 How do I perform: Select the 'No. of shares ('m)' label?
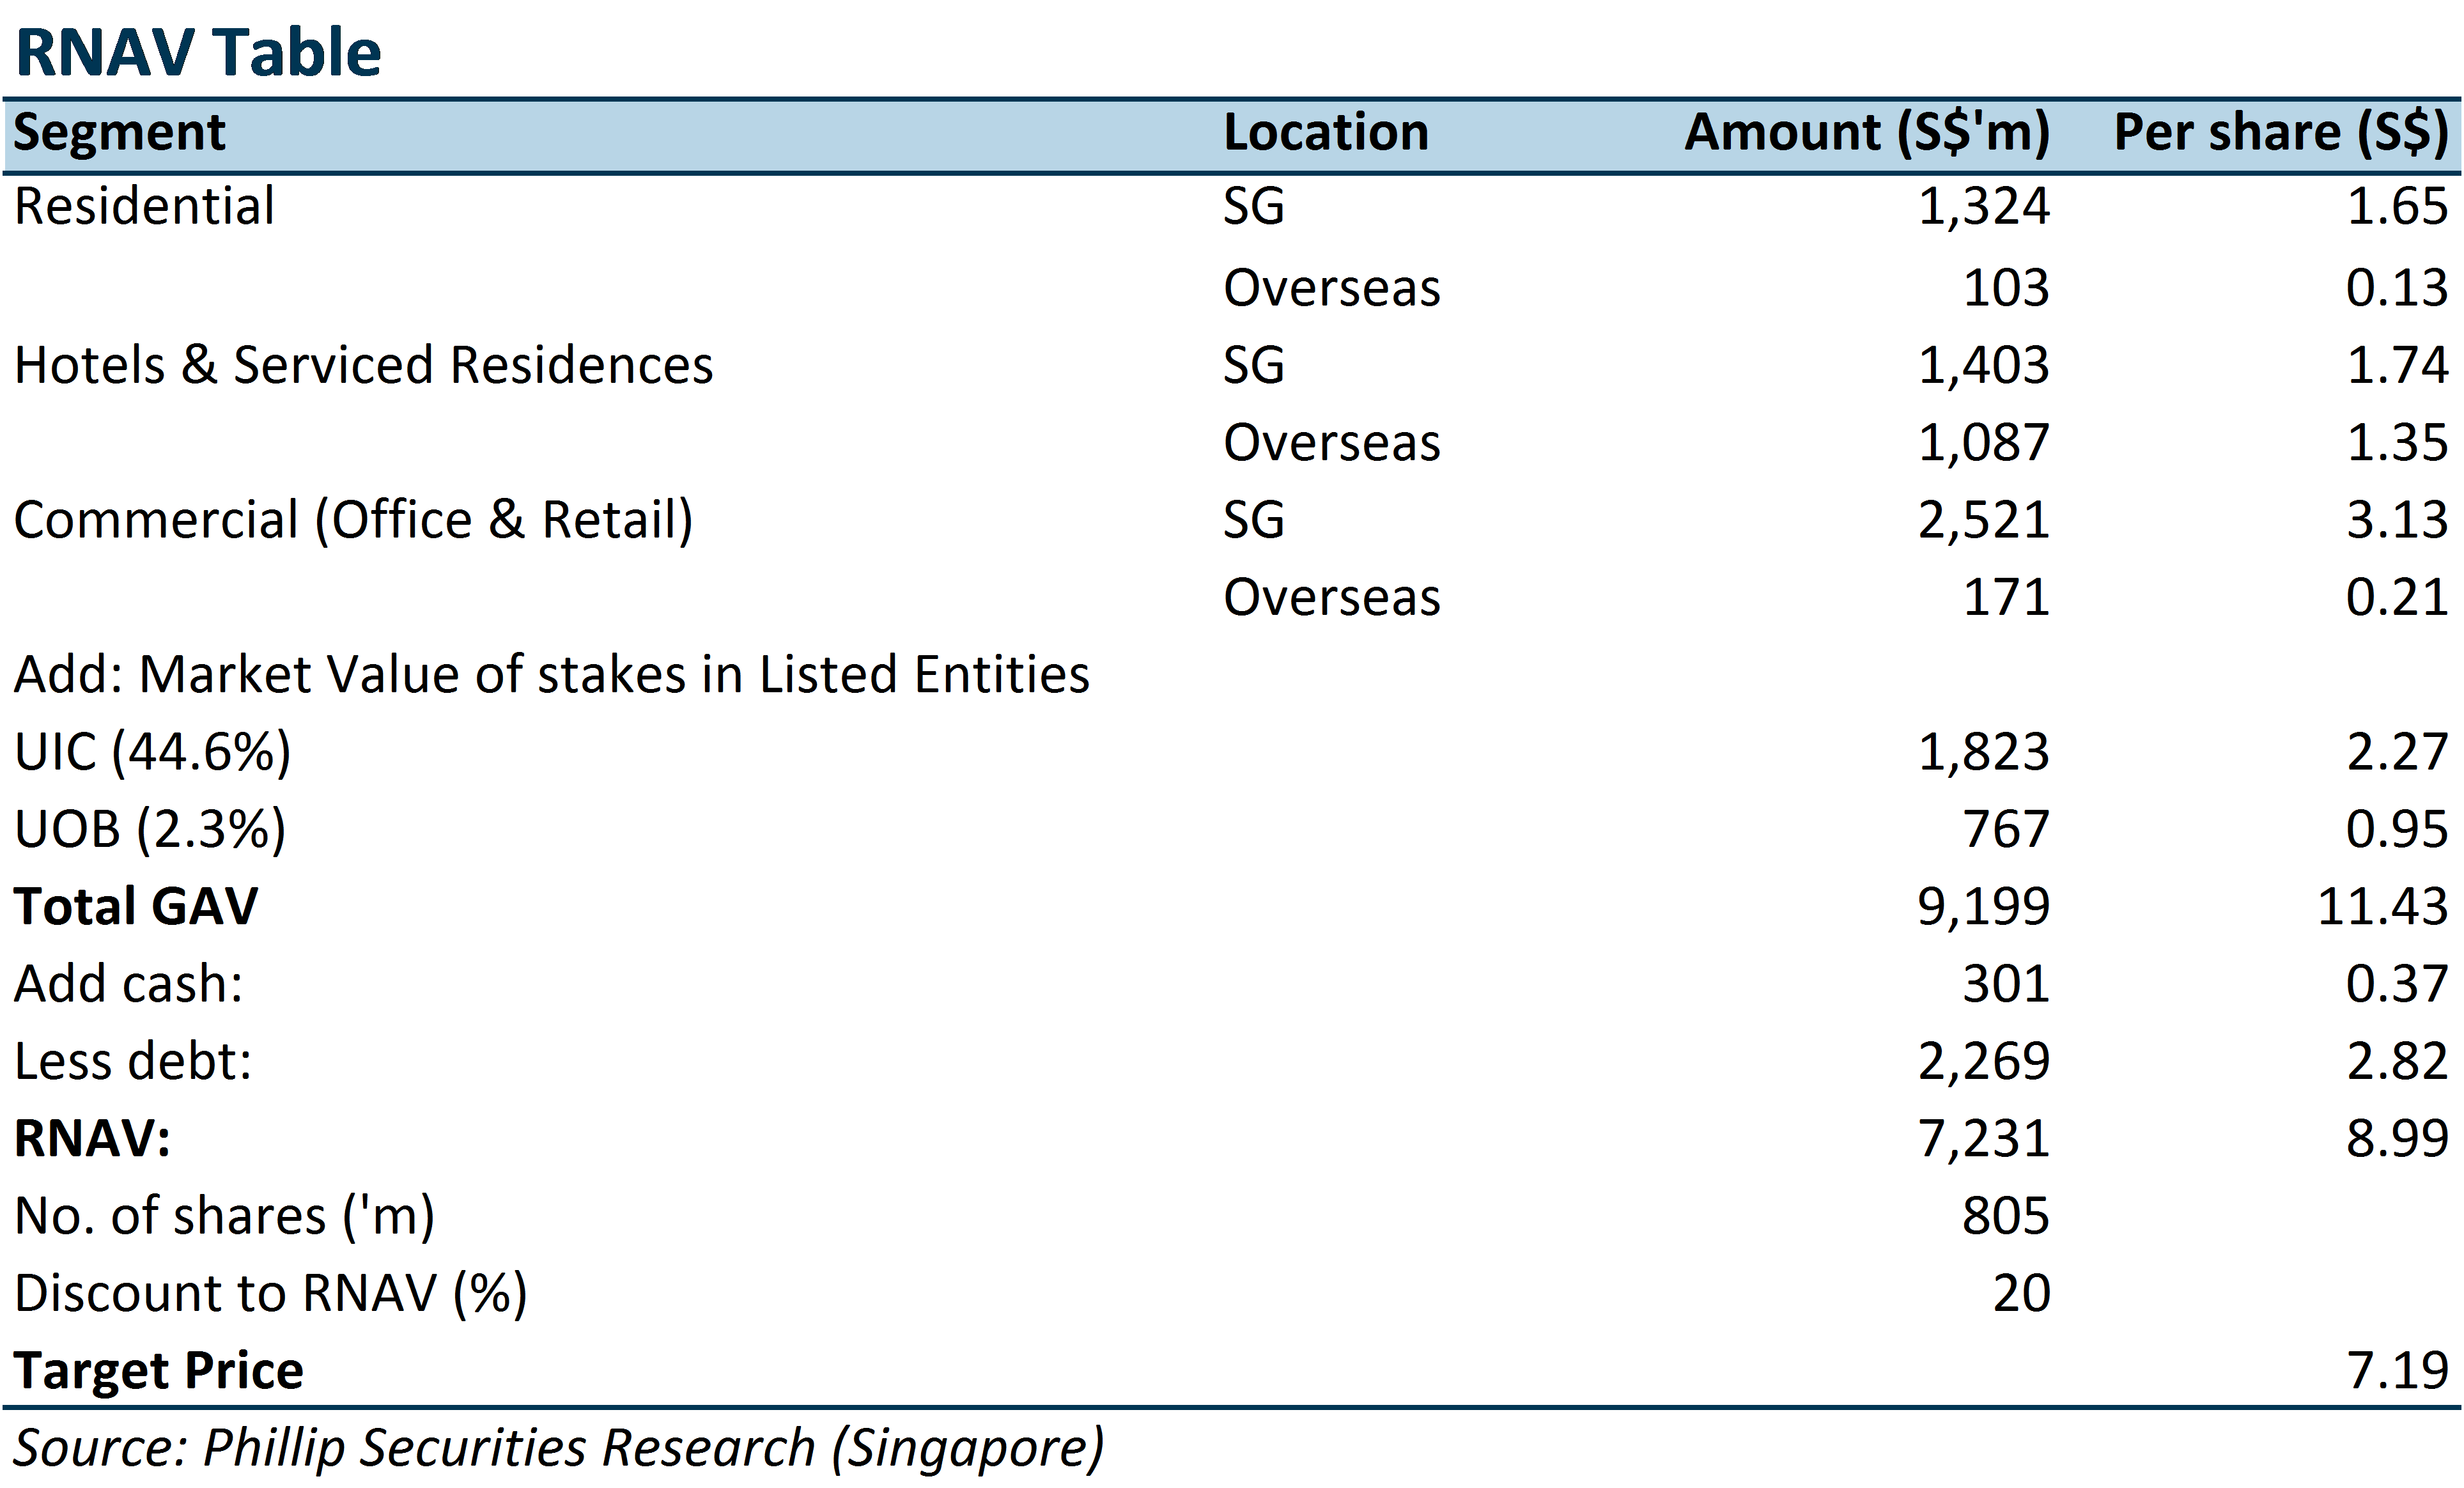click(x=225, y=1218)
